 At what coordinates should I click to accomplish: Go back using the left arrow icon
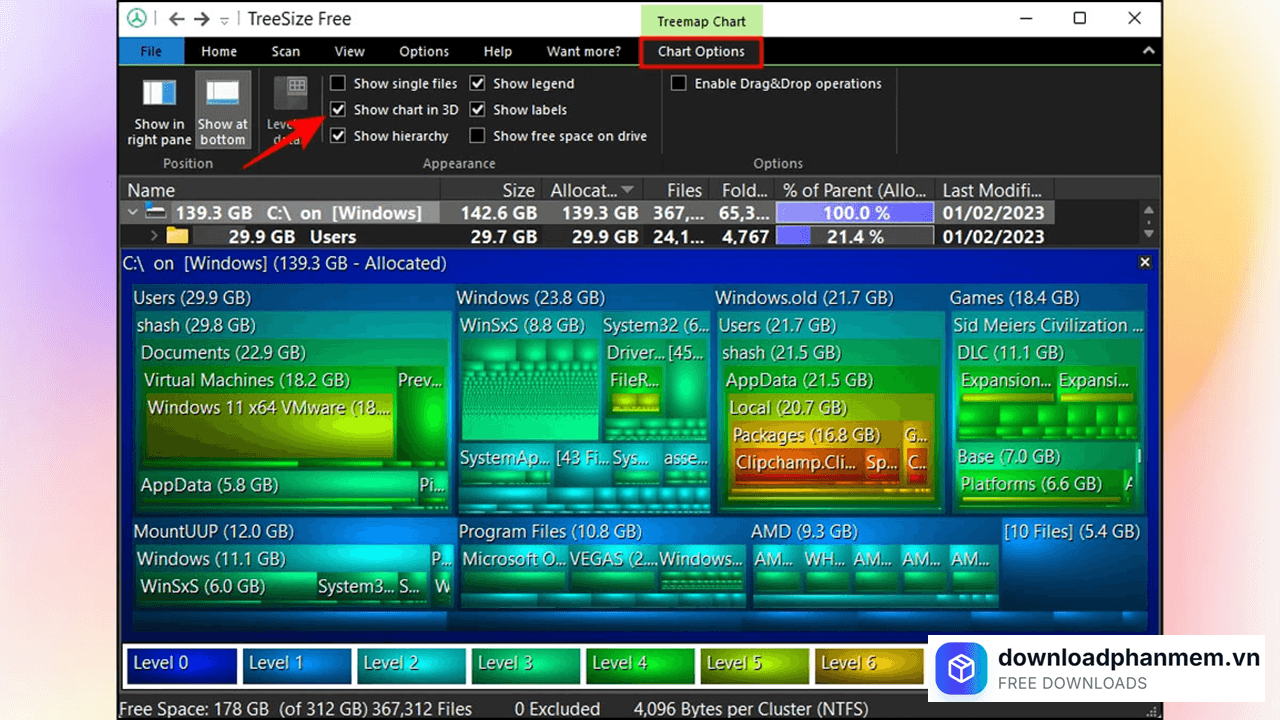(177, 19)
